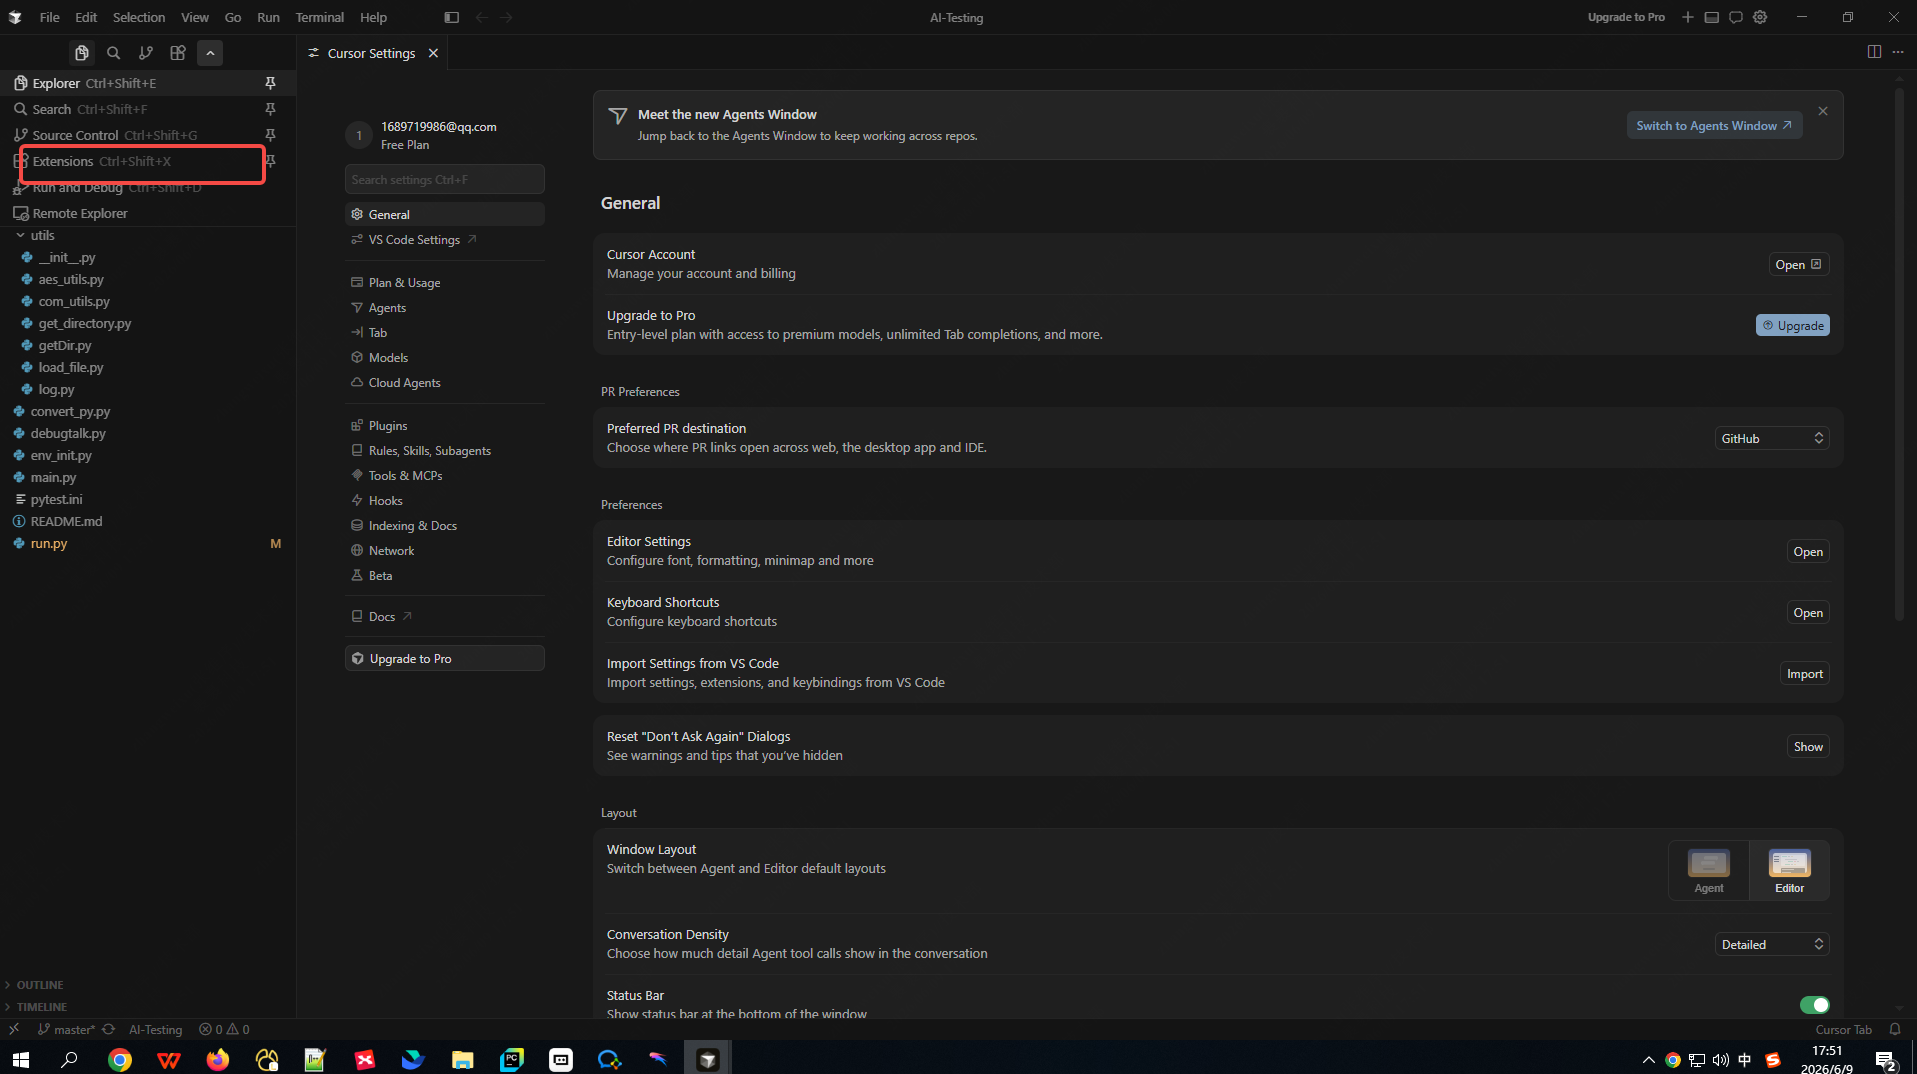Dismiss the Agents Window banner with its X

click(1823, 111)
